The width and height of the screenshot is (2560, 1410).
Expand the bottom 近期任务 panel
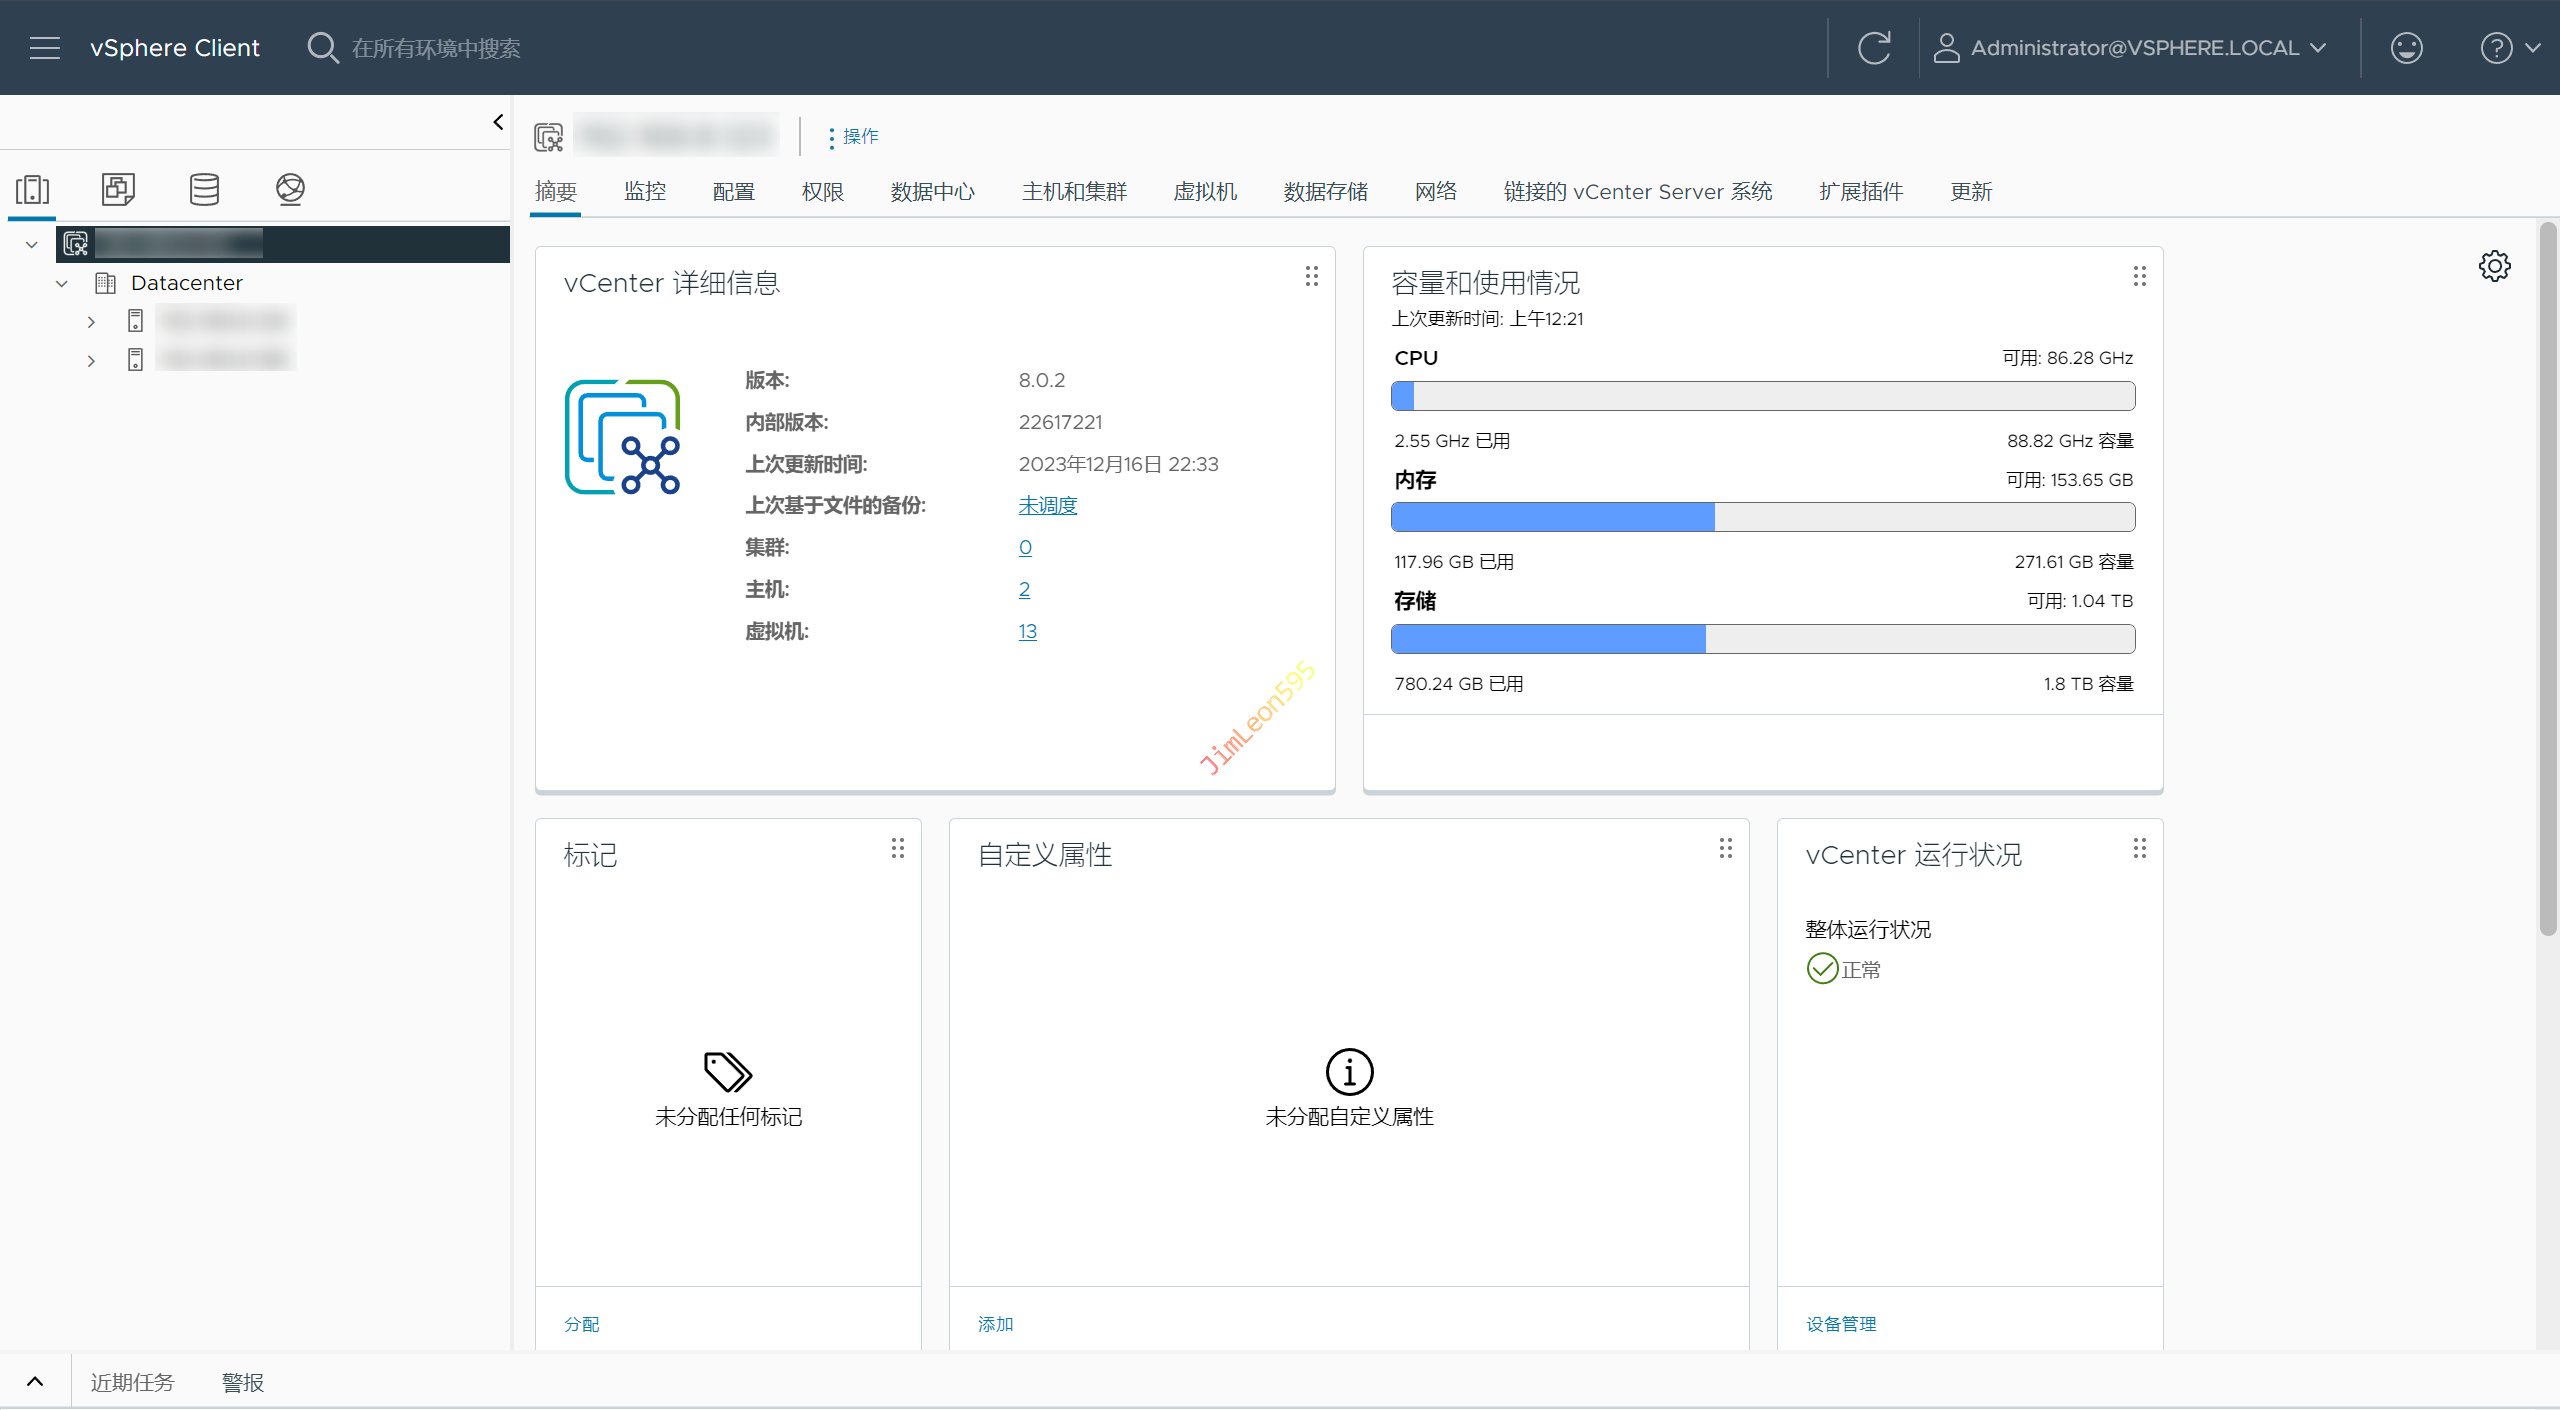coord(35,1381)
